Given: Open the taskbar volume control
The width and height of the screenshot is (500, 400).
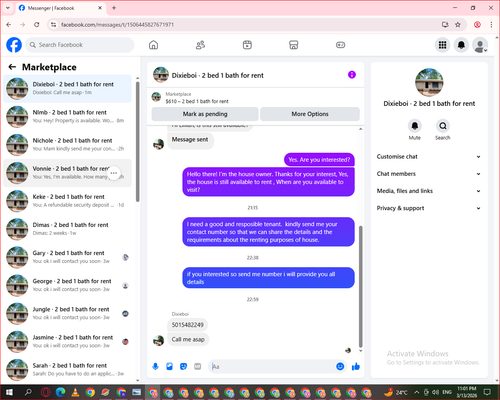Looking at the screenshot, I should (435, 392).
